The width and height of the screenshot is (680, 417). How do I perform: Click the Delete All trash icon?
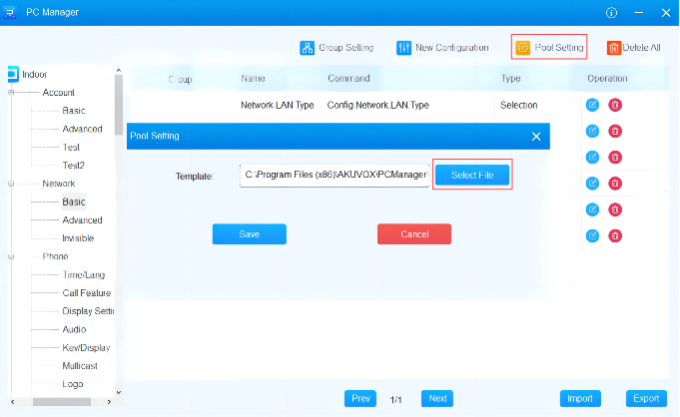point(613,47)
